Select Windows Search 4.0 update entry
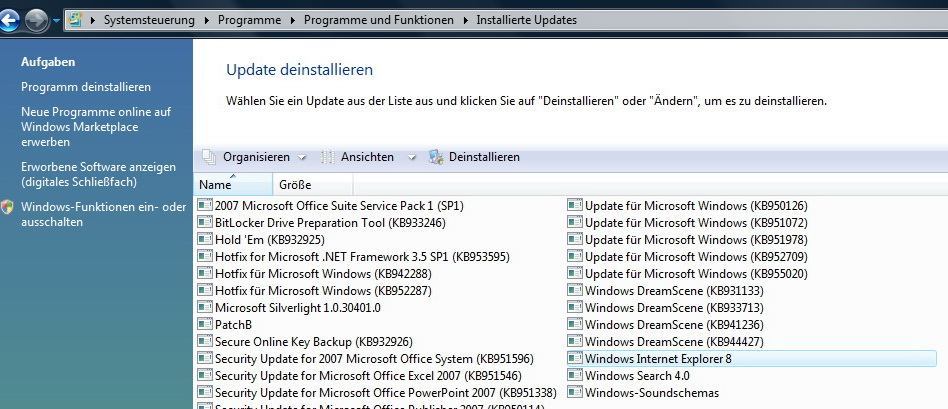948x409 pixels. [x=637, y=376]
